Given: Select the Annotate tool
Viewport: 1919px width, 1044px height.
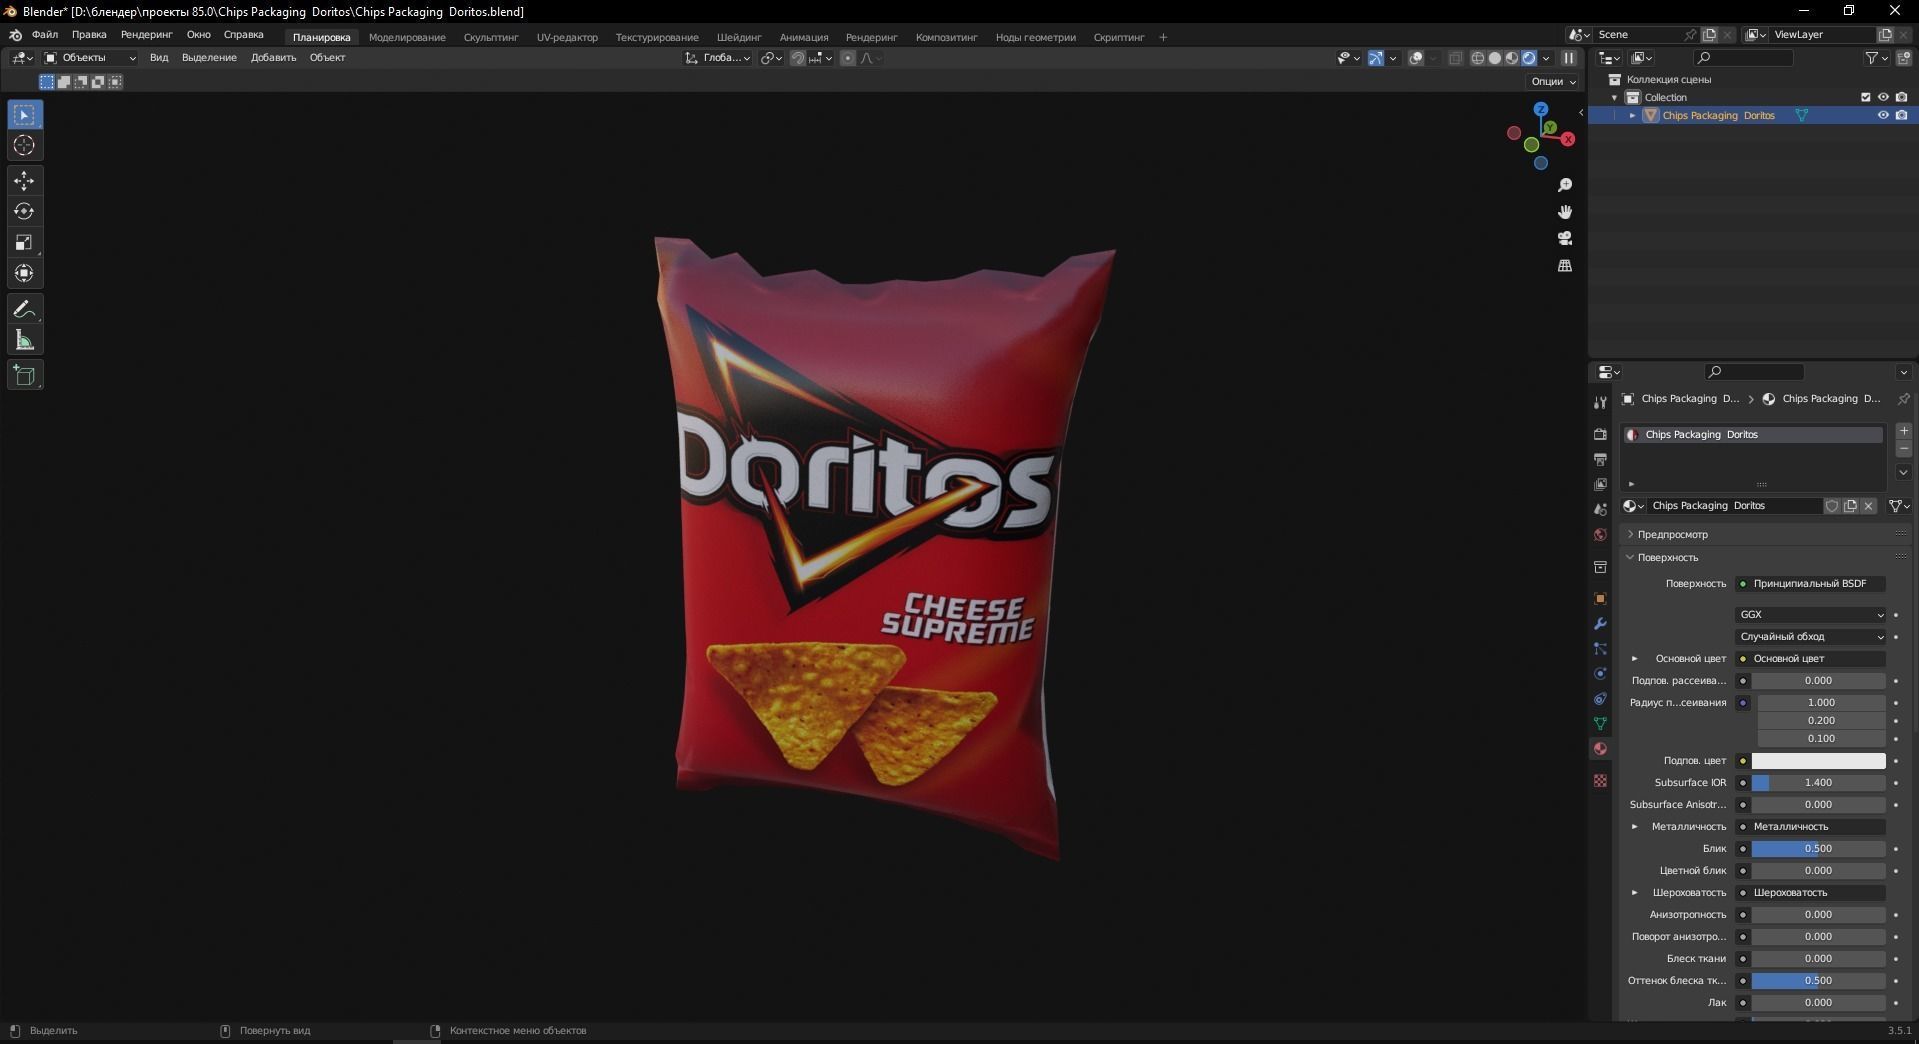Looking at the screenshot, I should pyautogui.click(x=24, y=310).
